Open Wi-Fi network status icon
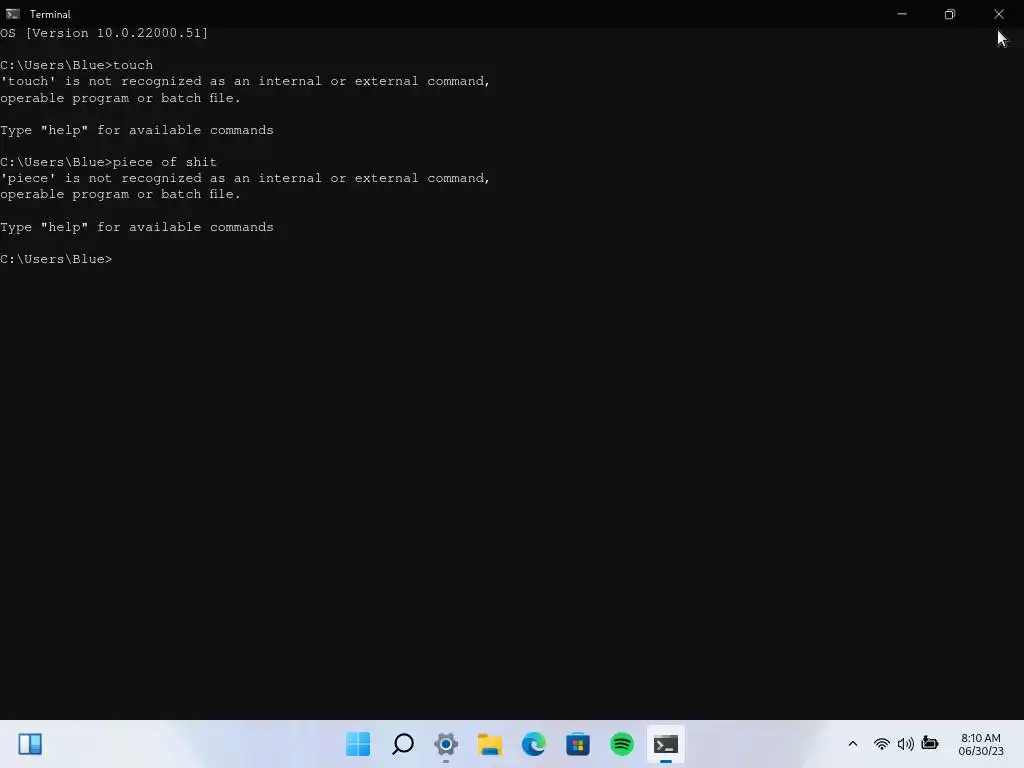Viewport: 1024px width, 768px height. coord(882,744)
